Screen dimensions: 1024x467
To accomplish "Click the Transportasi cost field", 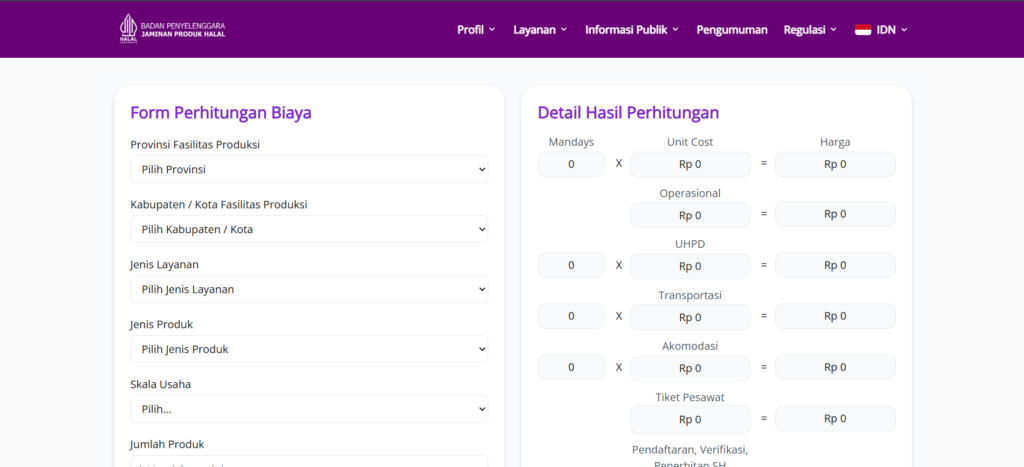I will pyautogui.click(x=690, y=317).
